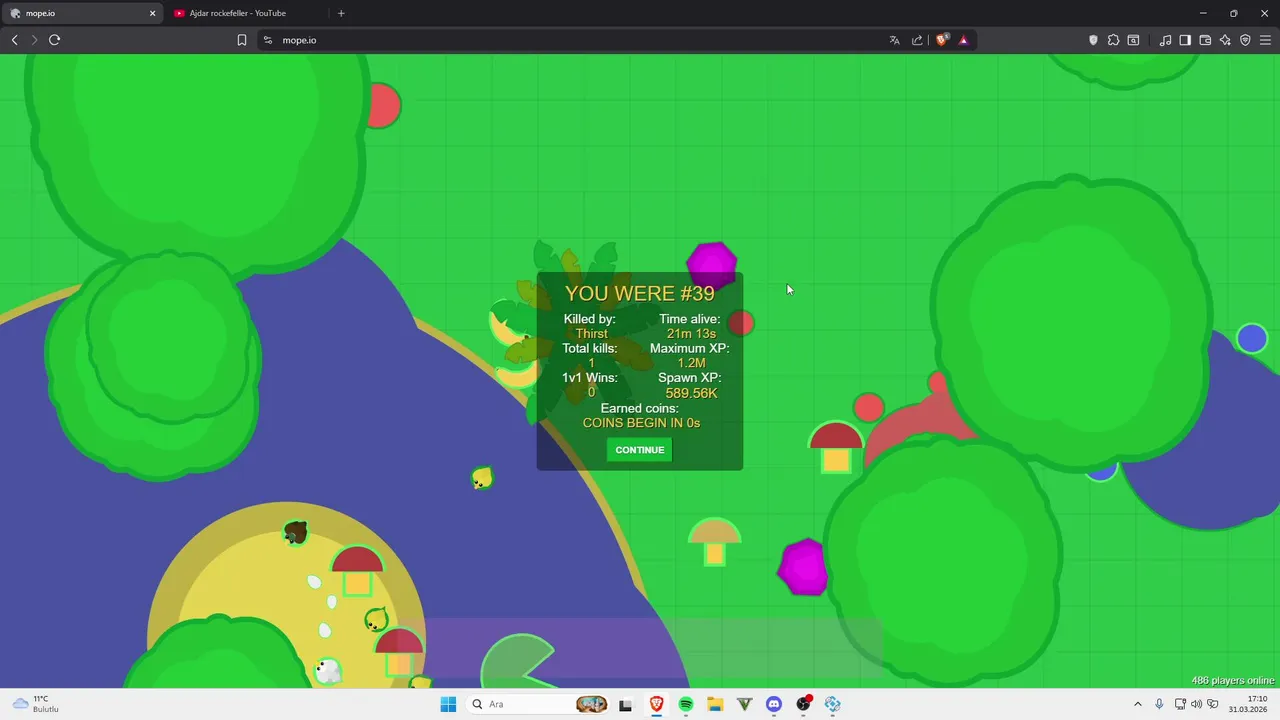Click the "Thirst" killed-by value

pos(592,334)
